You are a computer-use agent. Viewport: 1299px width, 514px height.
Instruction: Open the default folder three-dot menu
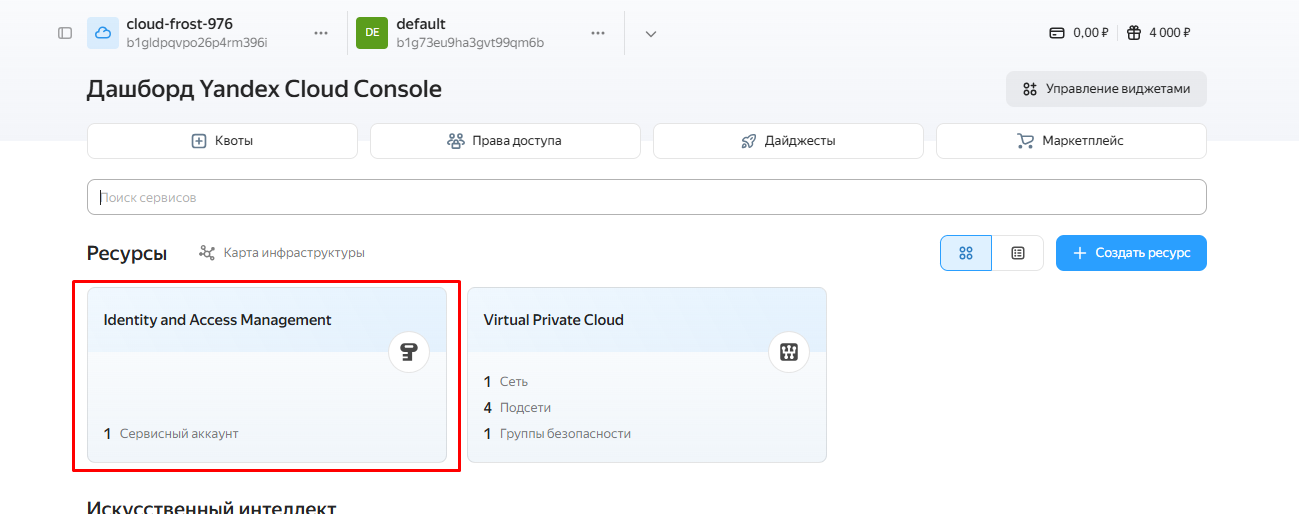(598, 33)
